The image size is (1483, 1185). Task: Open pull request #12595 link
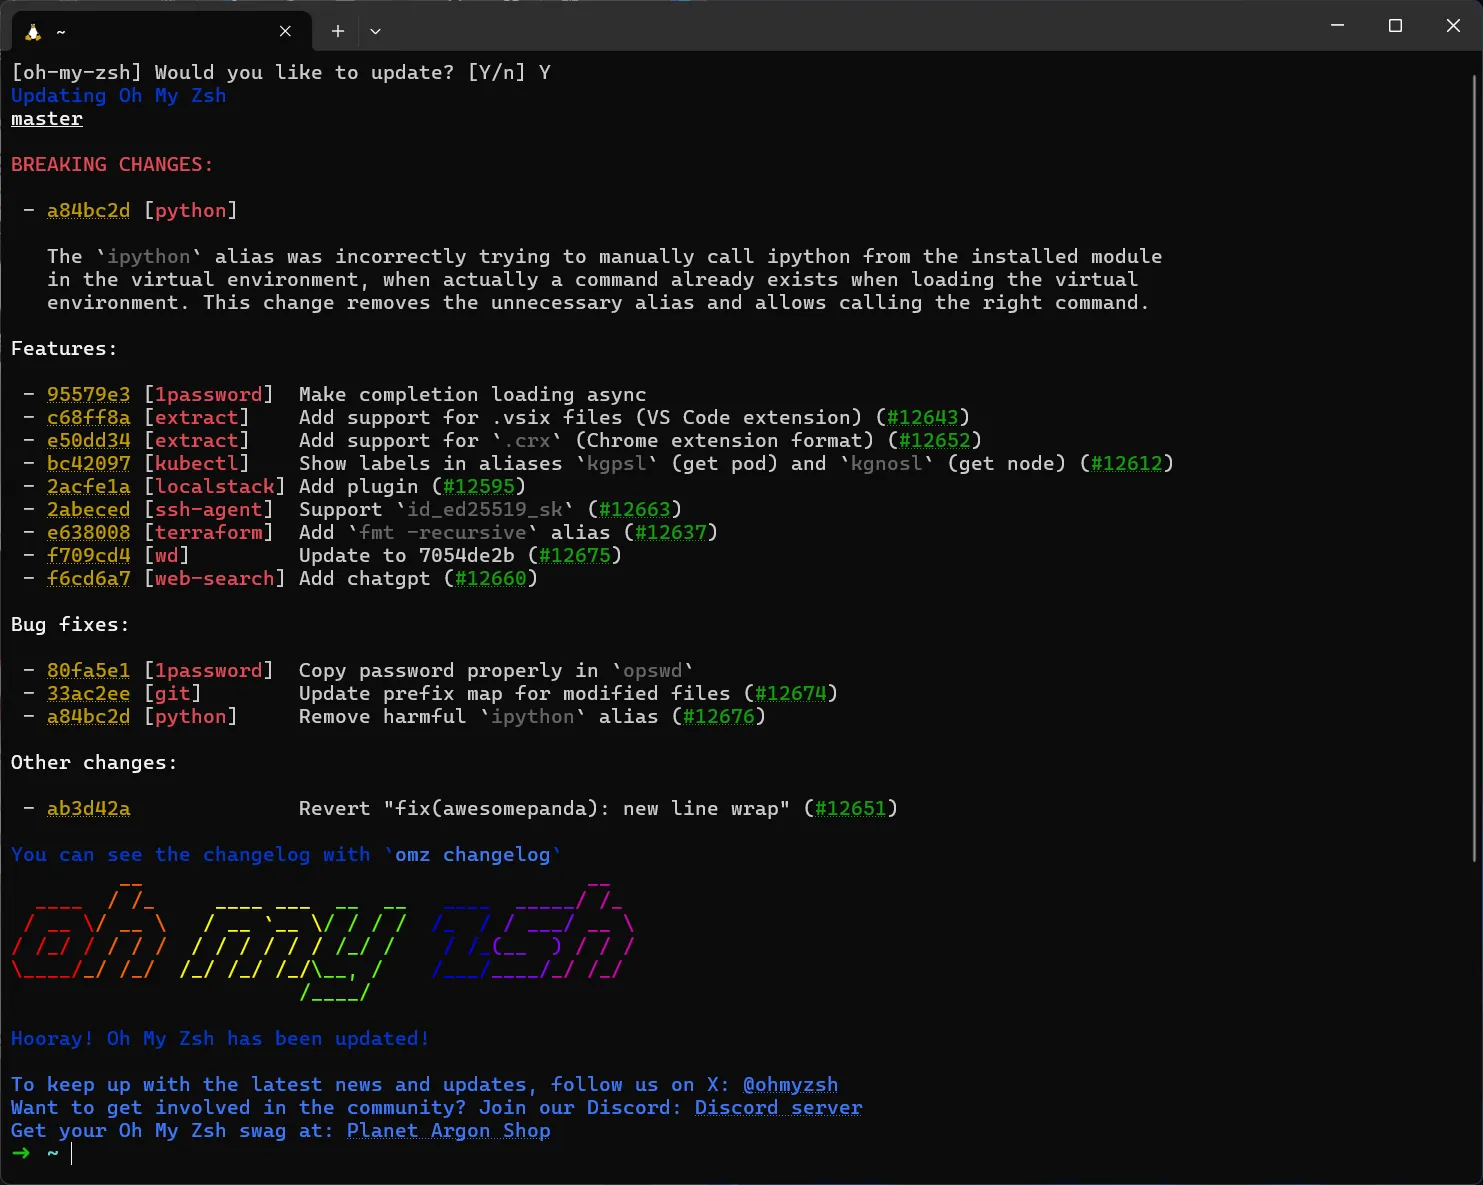pyautogui.click(x=478, y=486)
